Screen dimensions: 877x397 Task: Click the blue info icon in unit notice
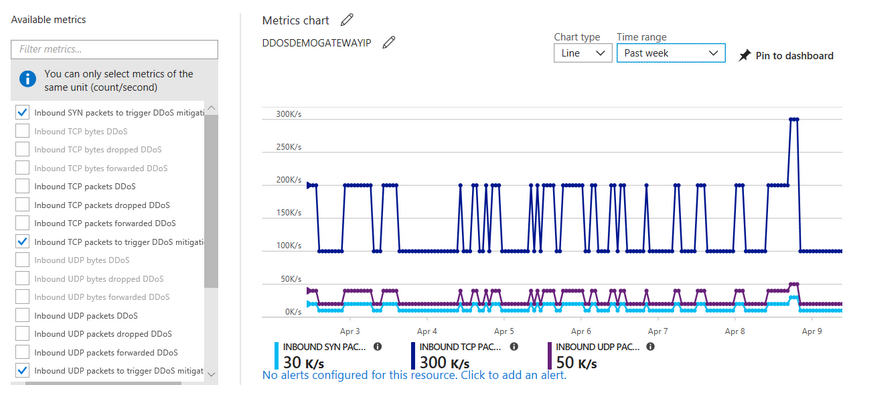27,79
